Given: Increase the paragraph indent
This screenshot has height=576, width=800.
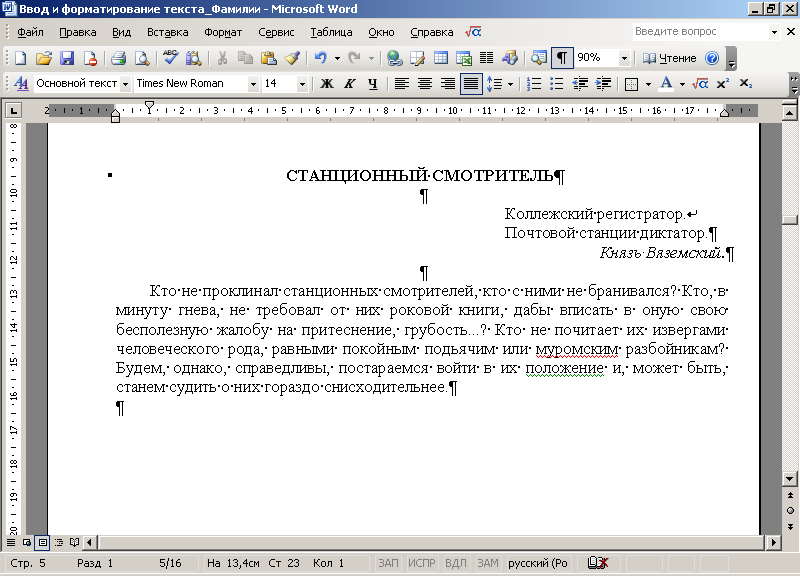Looking at the screenshot, I should pyautogui.click(x=603, y=84).
